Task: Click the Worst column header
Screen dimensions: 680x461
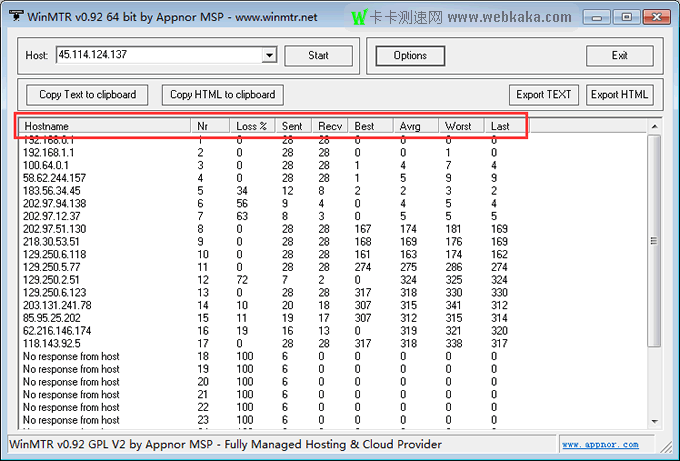Action: [x=462, y=126]
